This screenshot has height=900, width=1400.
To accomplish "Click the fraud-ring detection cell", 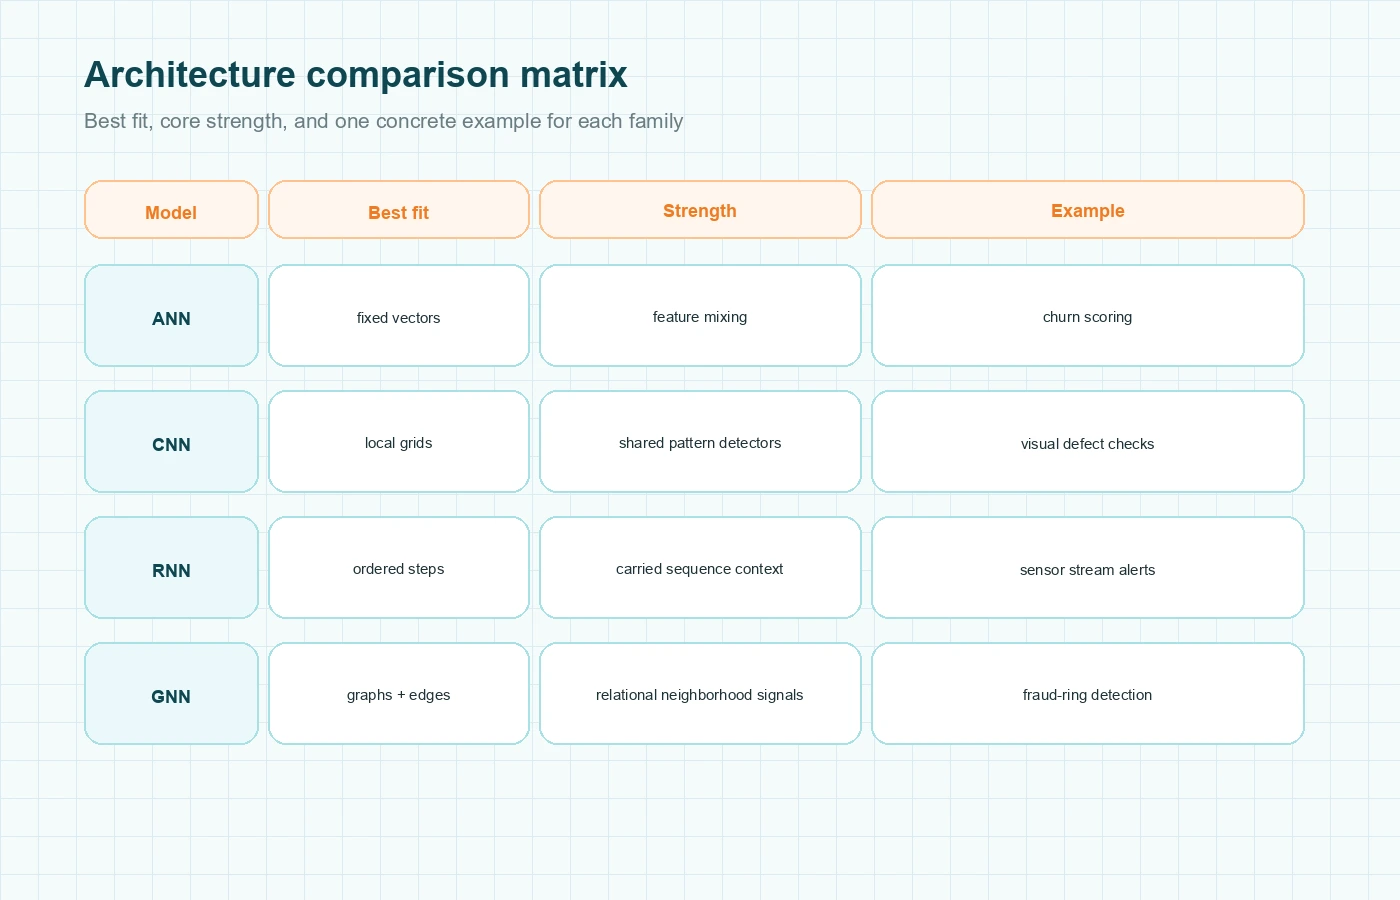I will pos(1088,695).
